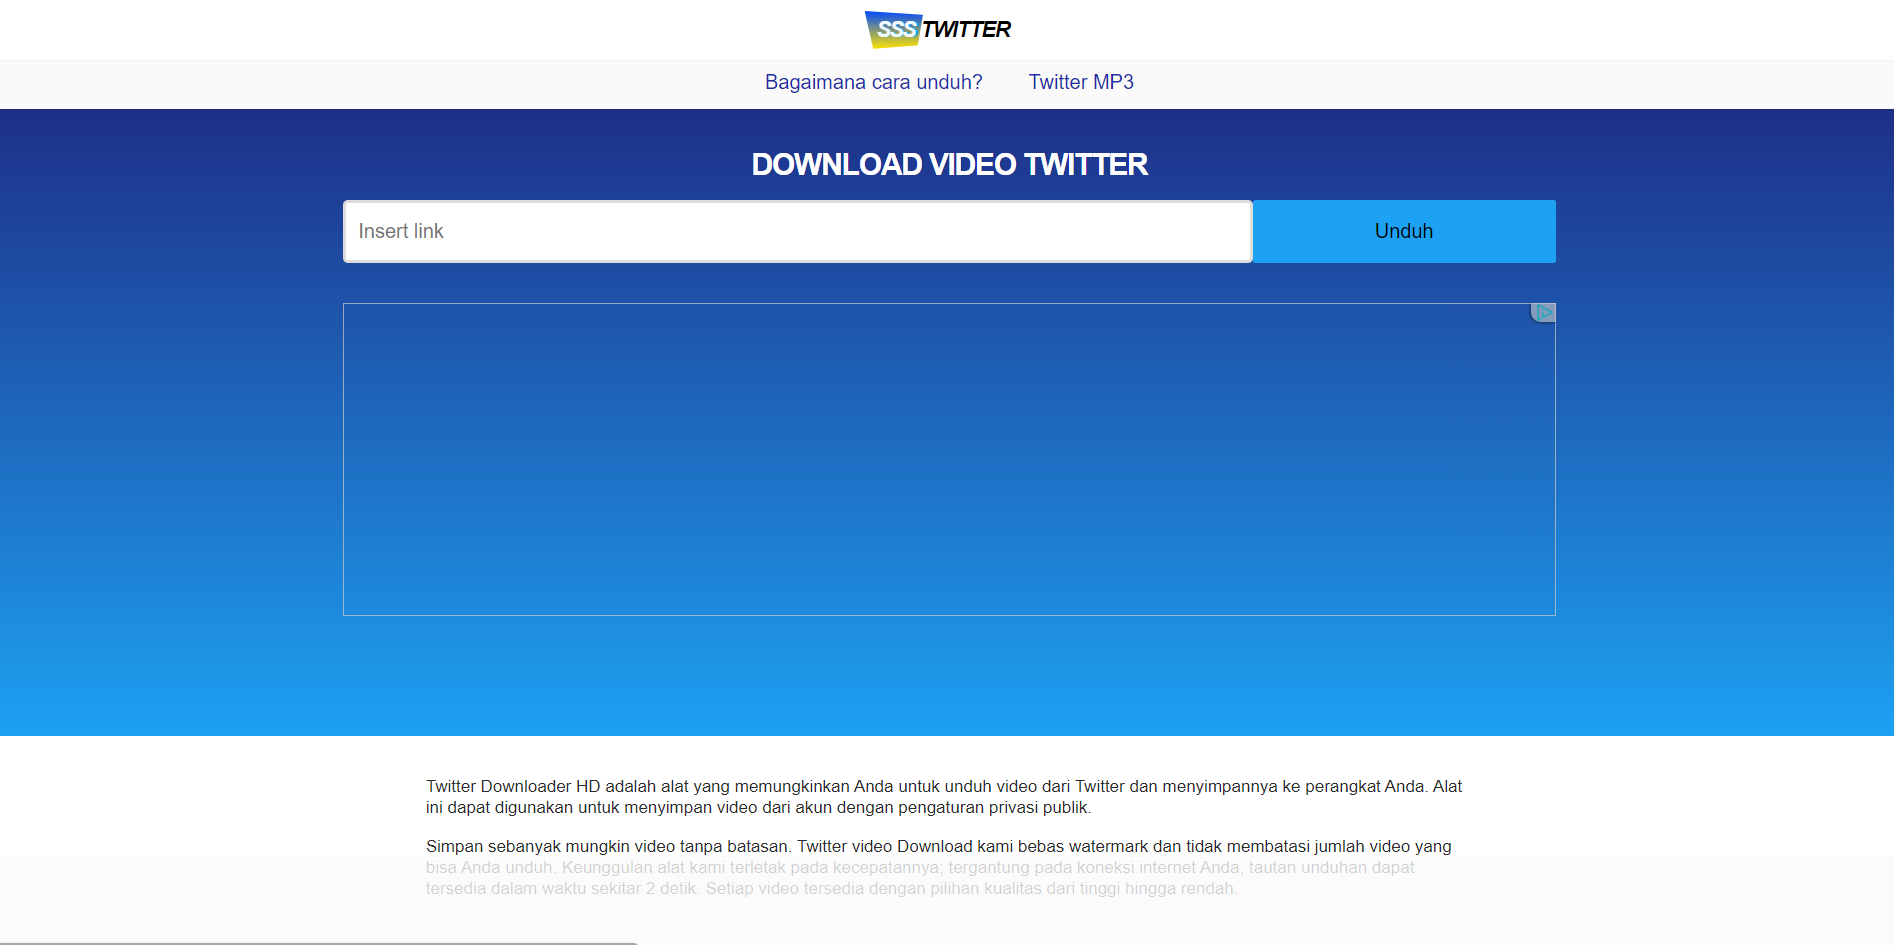Click the "Twitter Downloader HD" description paragraph
The width and height of the screenshot is (1894, 945).
[945, 797]
